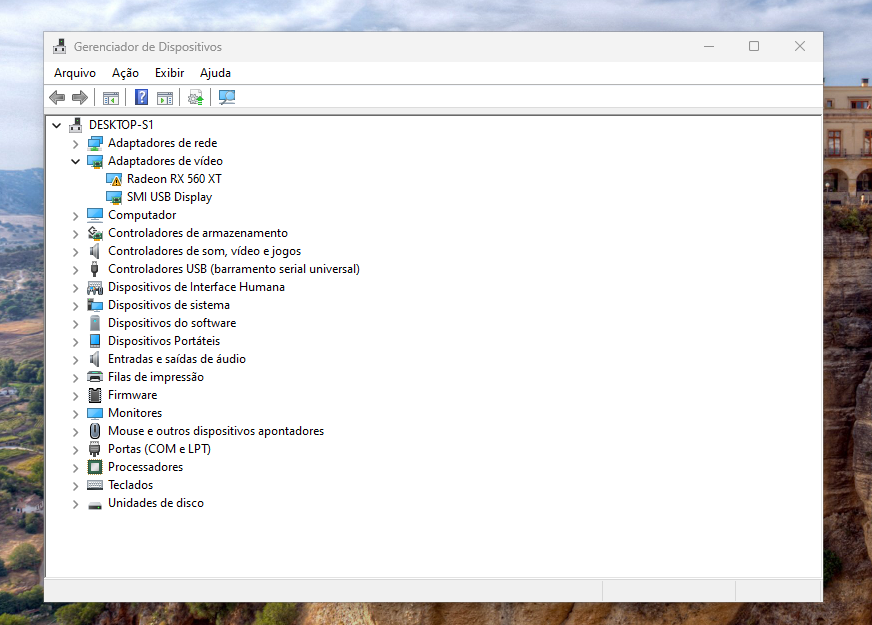Select the Radeon RX 560 XT device
The image size is (872, 625).
point(174,179)
